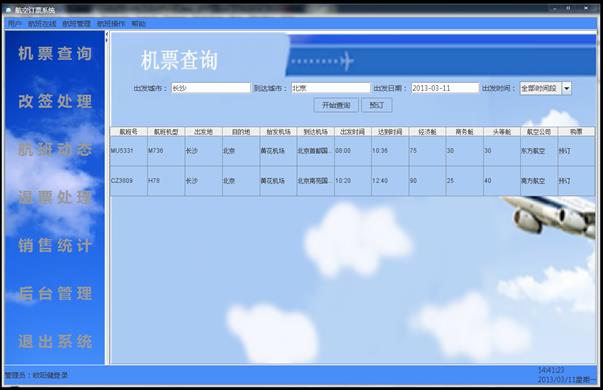Image resolution: width=603 pixels, height=390 pixels.
Task: Click the 航空公司 column header
Action: coord(539,132)
